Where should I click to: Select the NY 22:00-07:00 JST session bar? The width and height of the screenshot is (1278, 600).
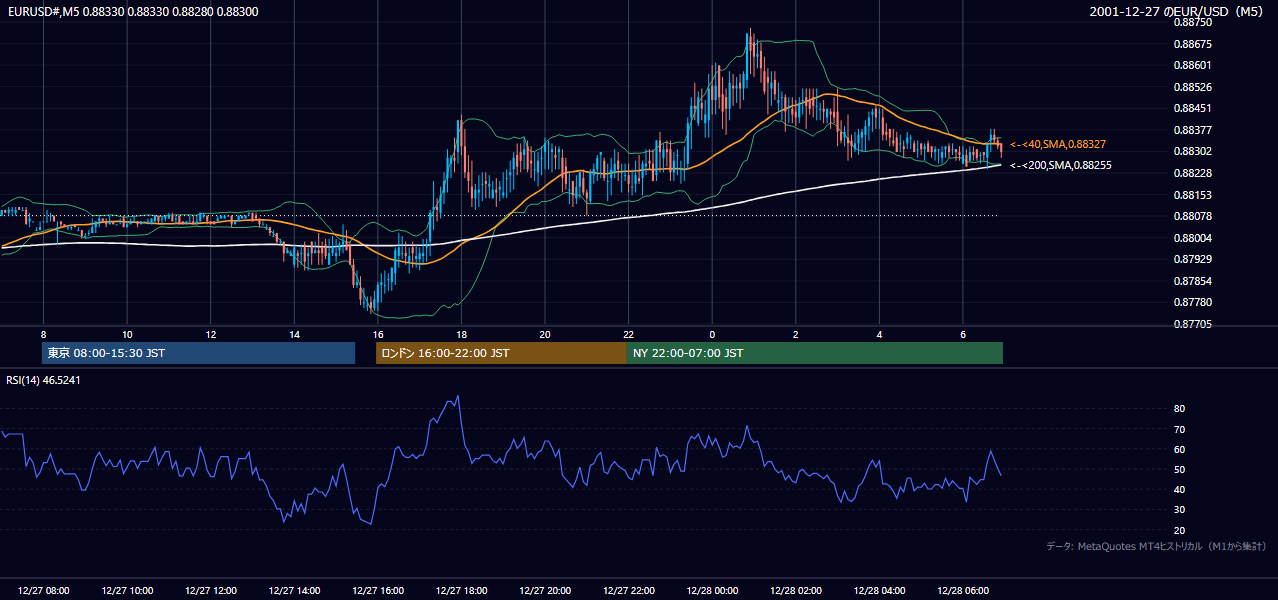point(814,353)
